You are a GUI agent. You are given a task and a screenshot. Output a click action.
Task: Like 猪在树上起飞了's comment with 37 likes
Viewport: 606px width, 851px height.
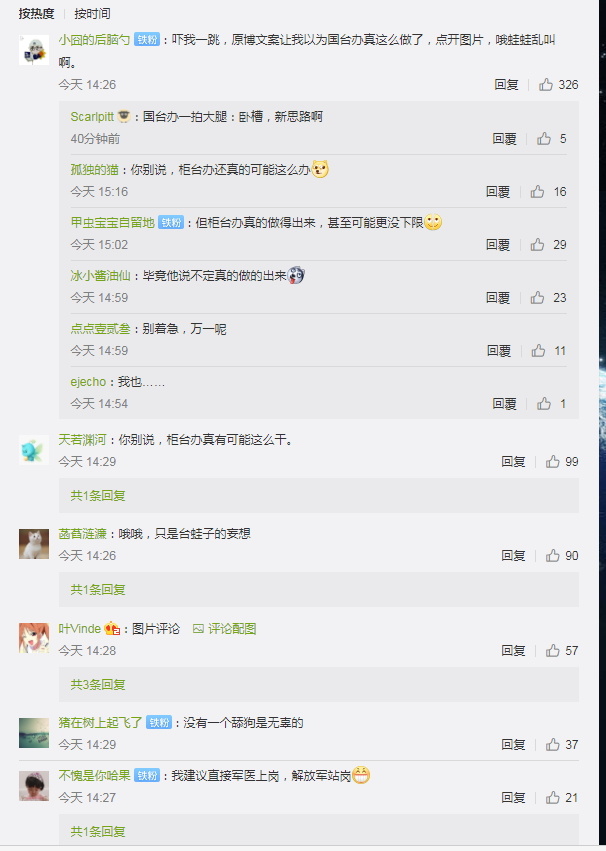[553, 745]
